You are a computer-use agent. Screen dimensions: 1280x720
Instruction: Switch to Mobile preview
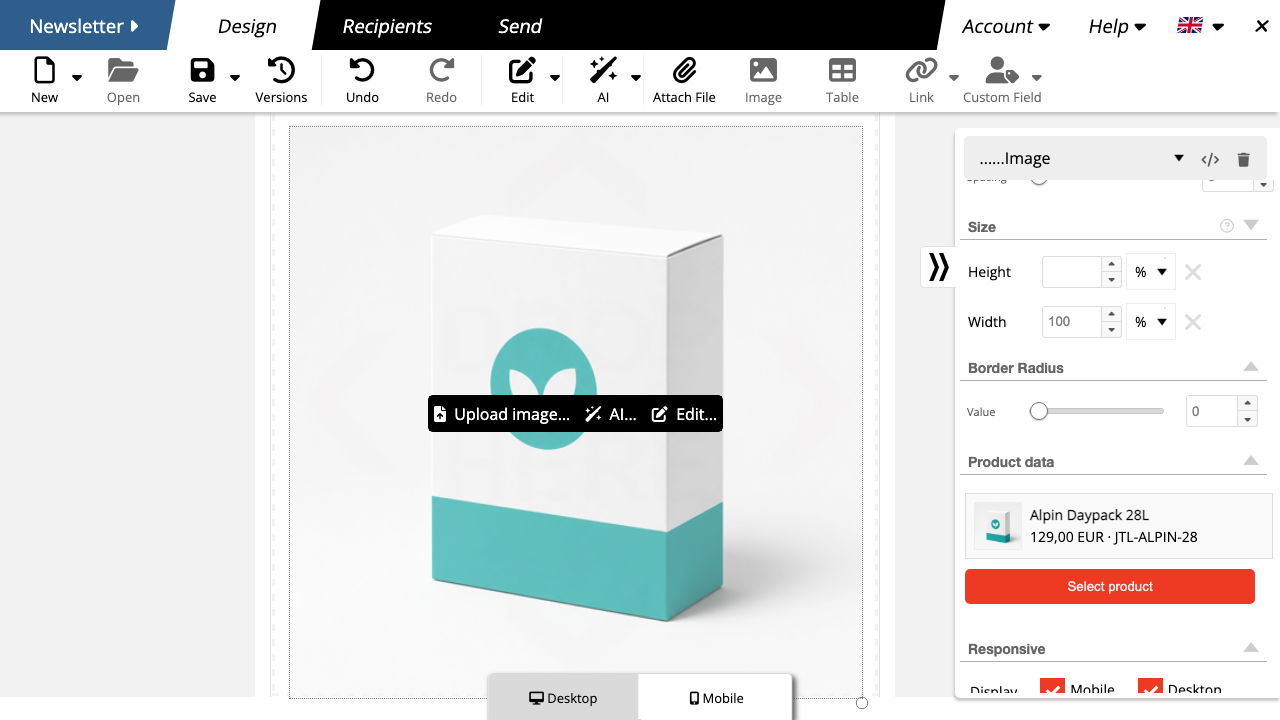click(716, 698)
